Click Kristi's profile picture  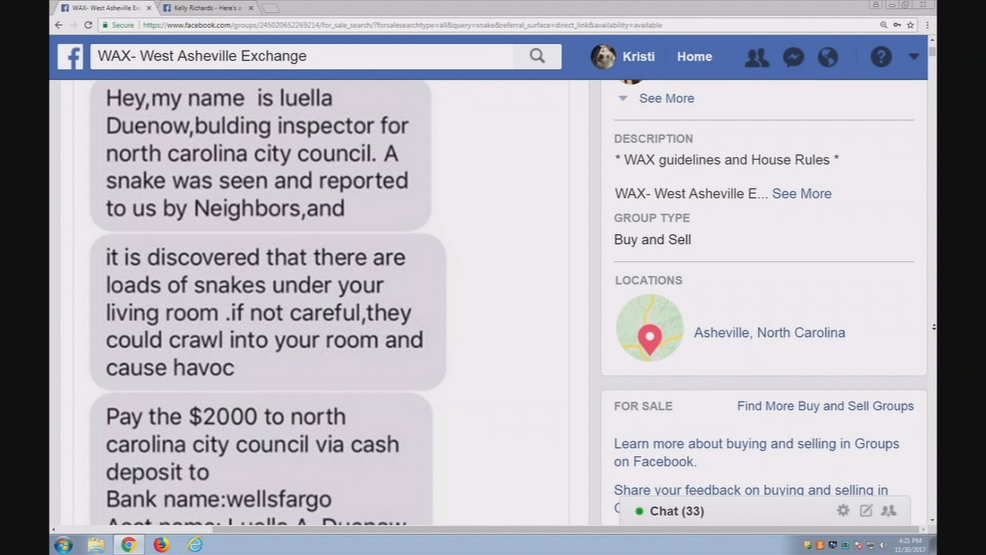tap(603, 57)
